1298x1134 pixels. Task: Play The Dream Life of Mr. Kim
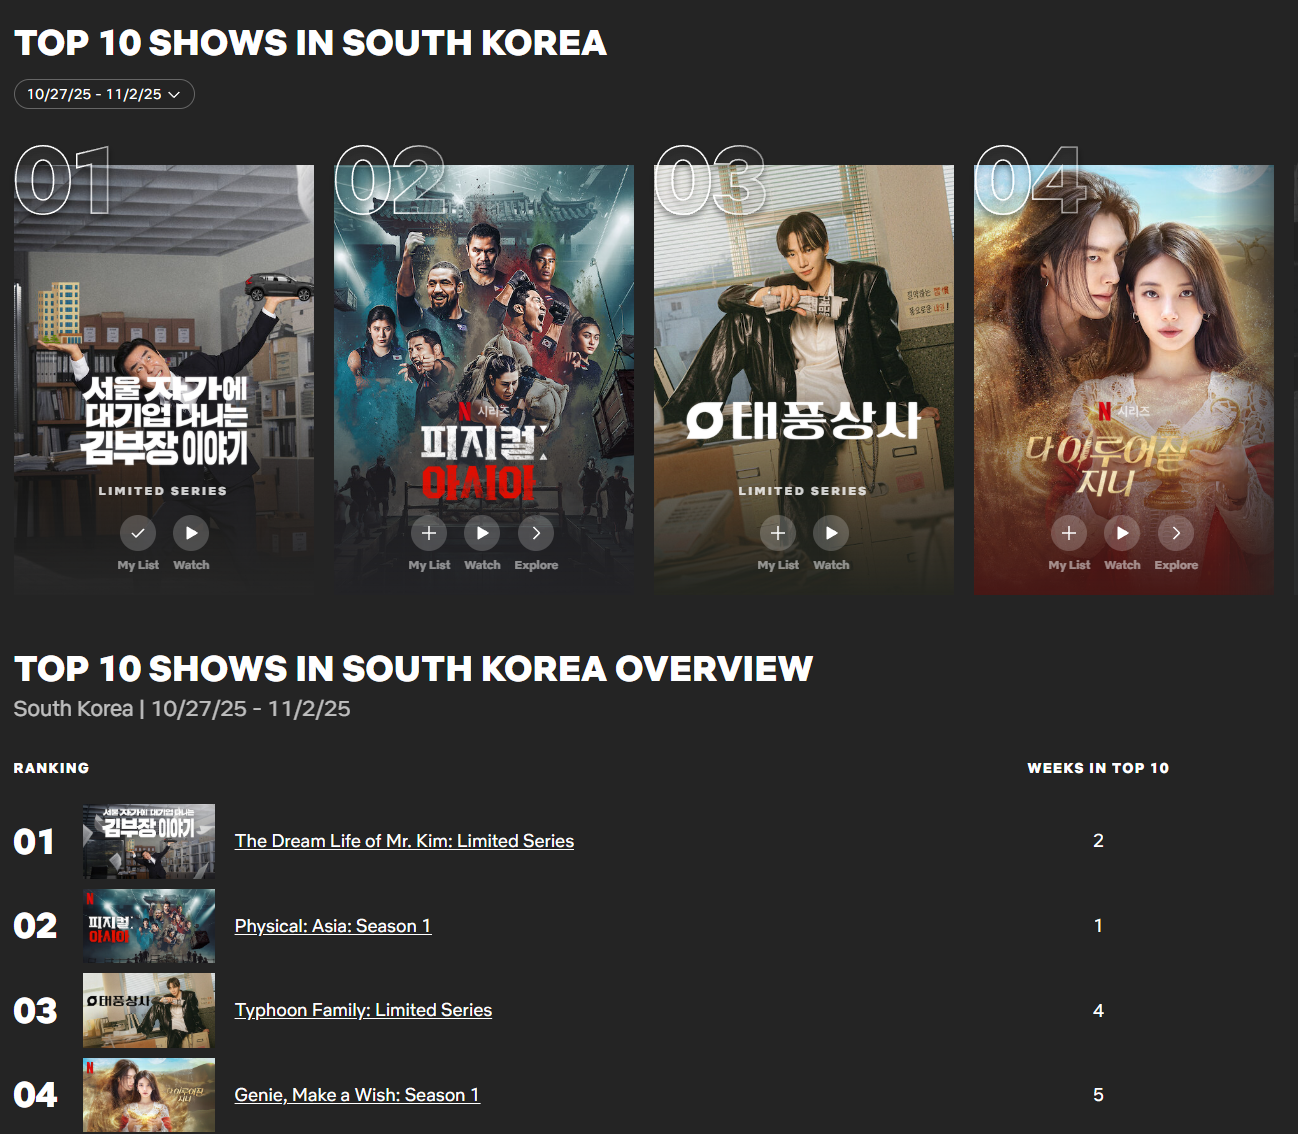(x=191, y=533)
